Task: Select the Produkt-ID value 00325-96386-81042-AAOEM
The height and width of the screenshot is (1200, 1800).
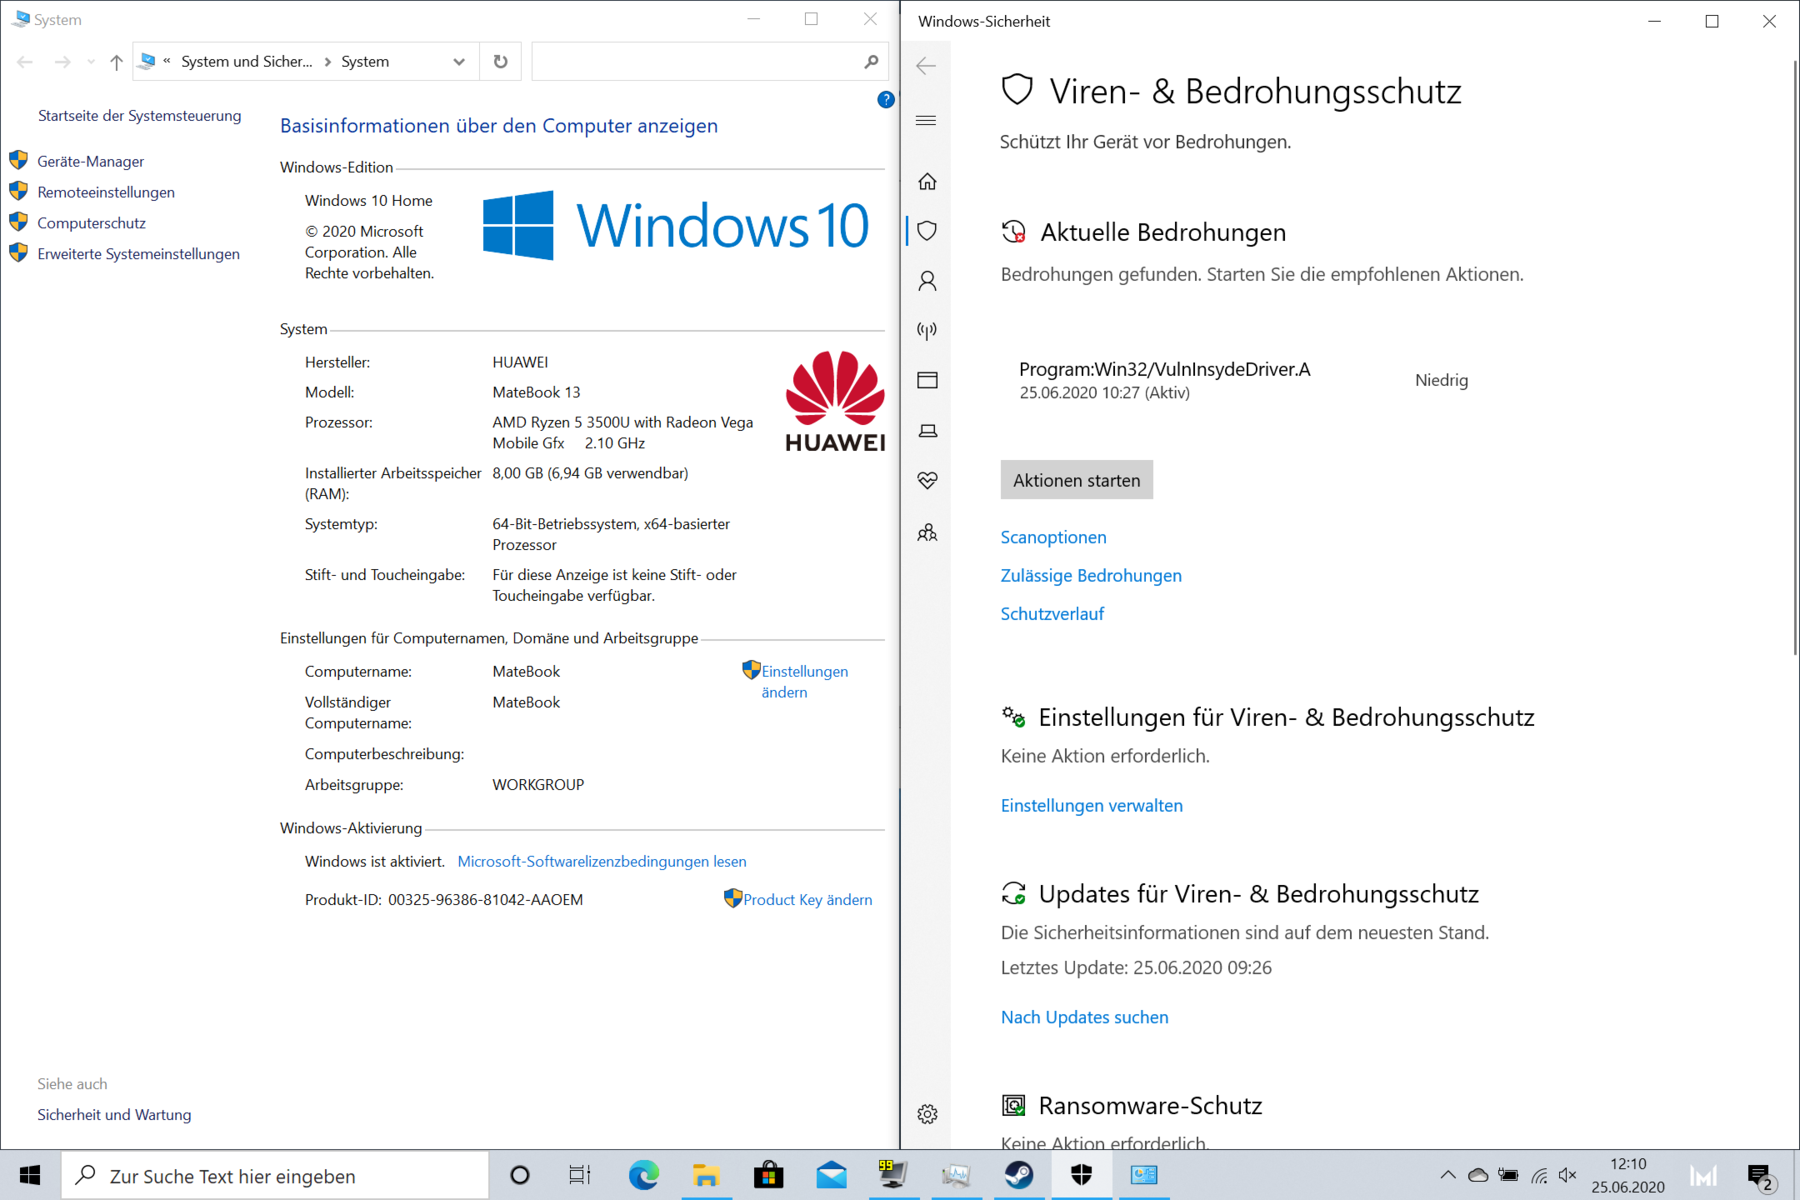Action: click(485, 900)
